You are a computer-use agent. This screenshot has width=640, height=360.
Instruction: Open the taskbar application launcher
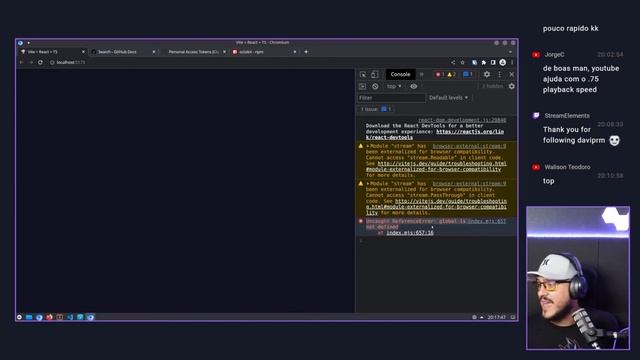pos(19,317)
